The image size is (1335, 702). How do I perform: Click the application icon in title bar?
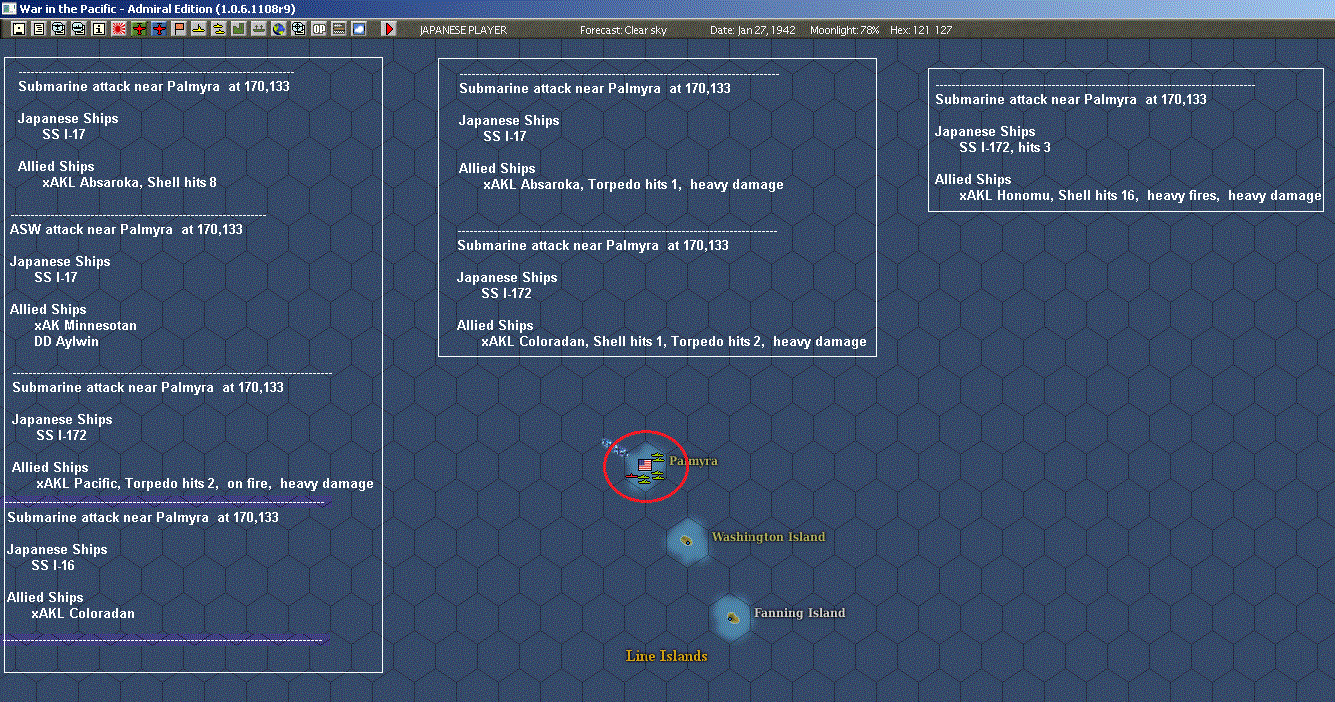pyautogui.click(x=9, y=8)
